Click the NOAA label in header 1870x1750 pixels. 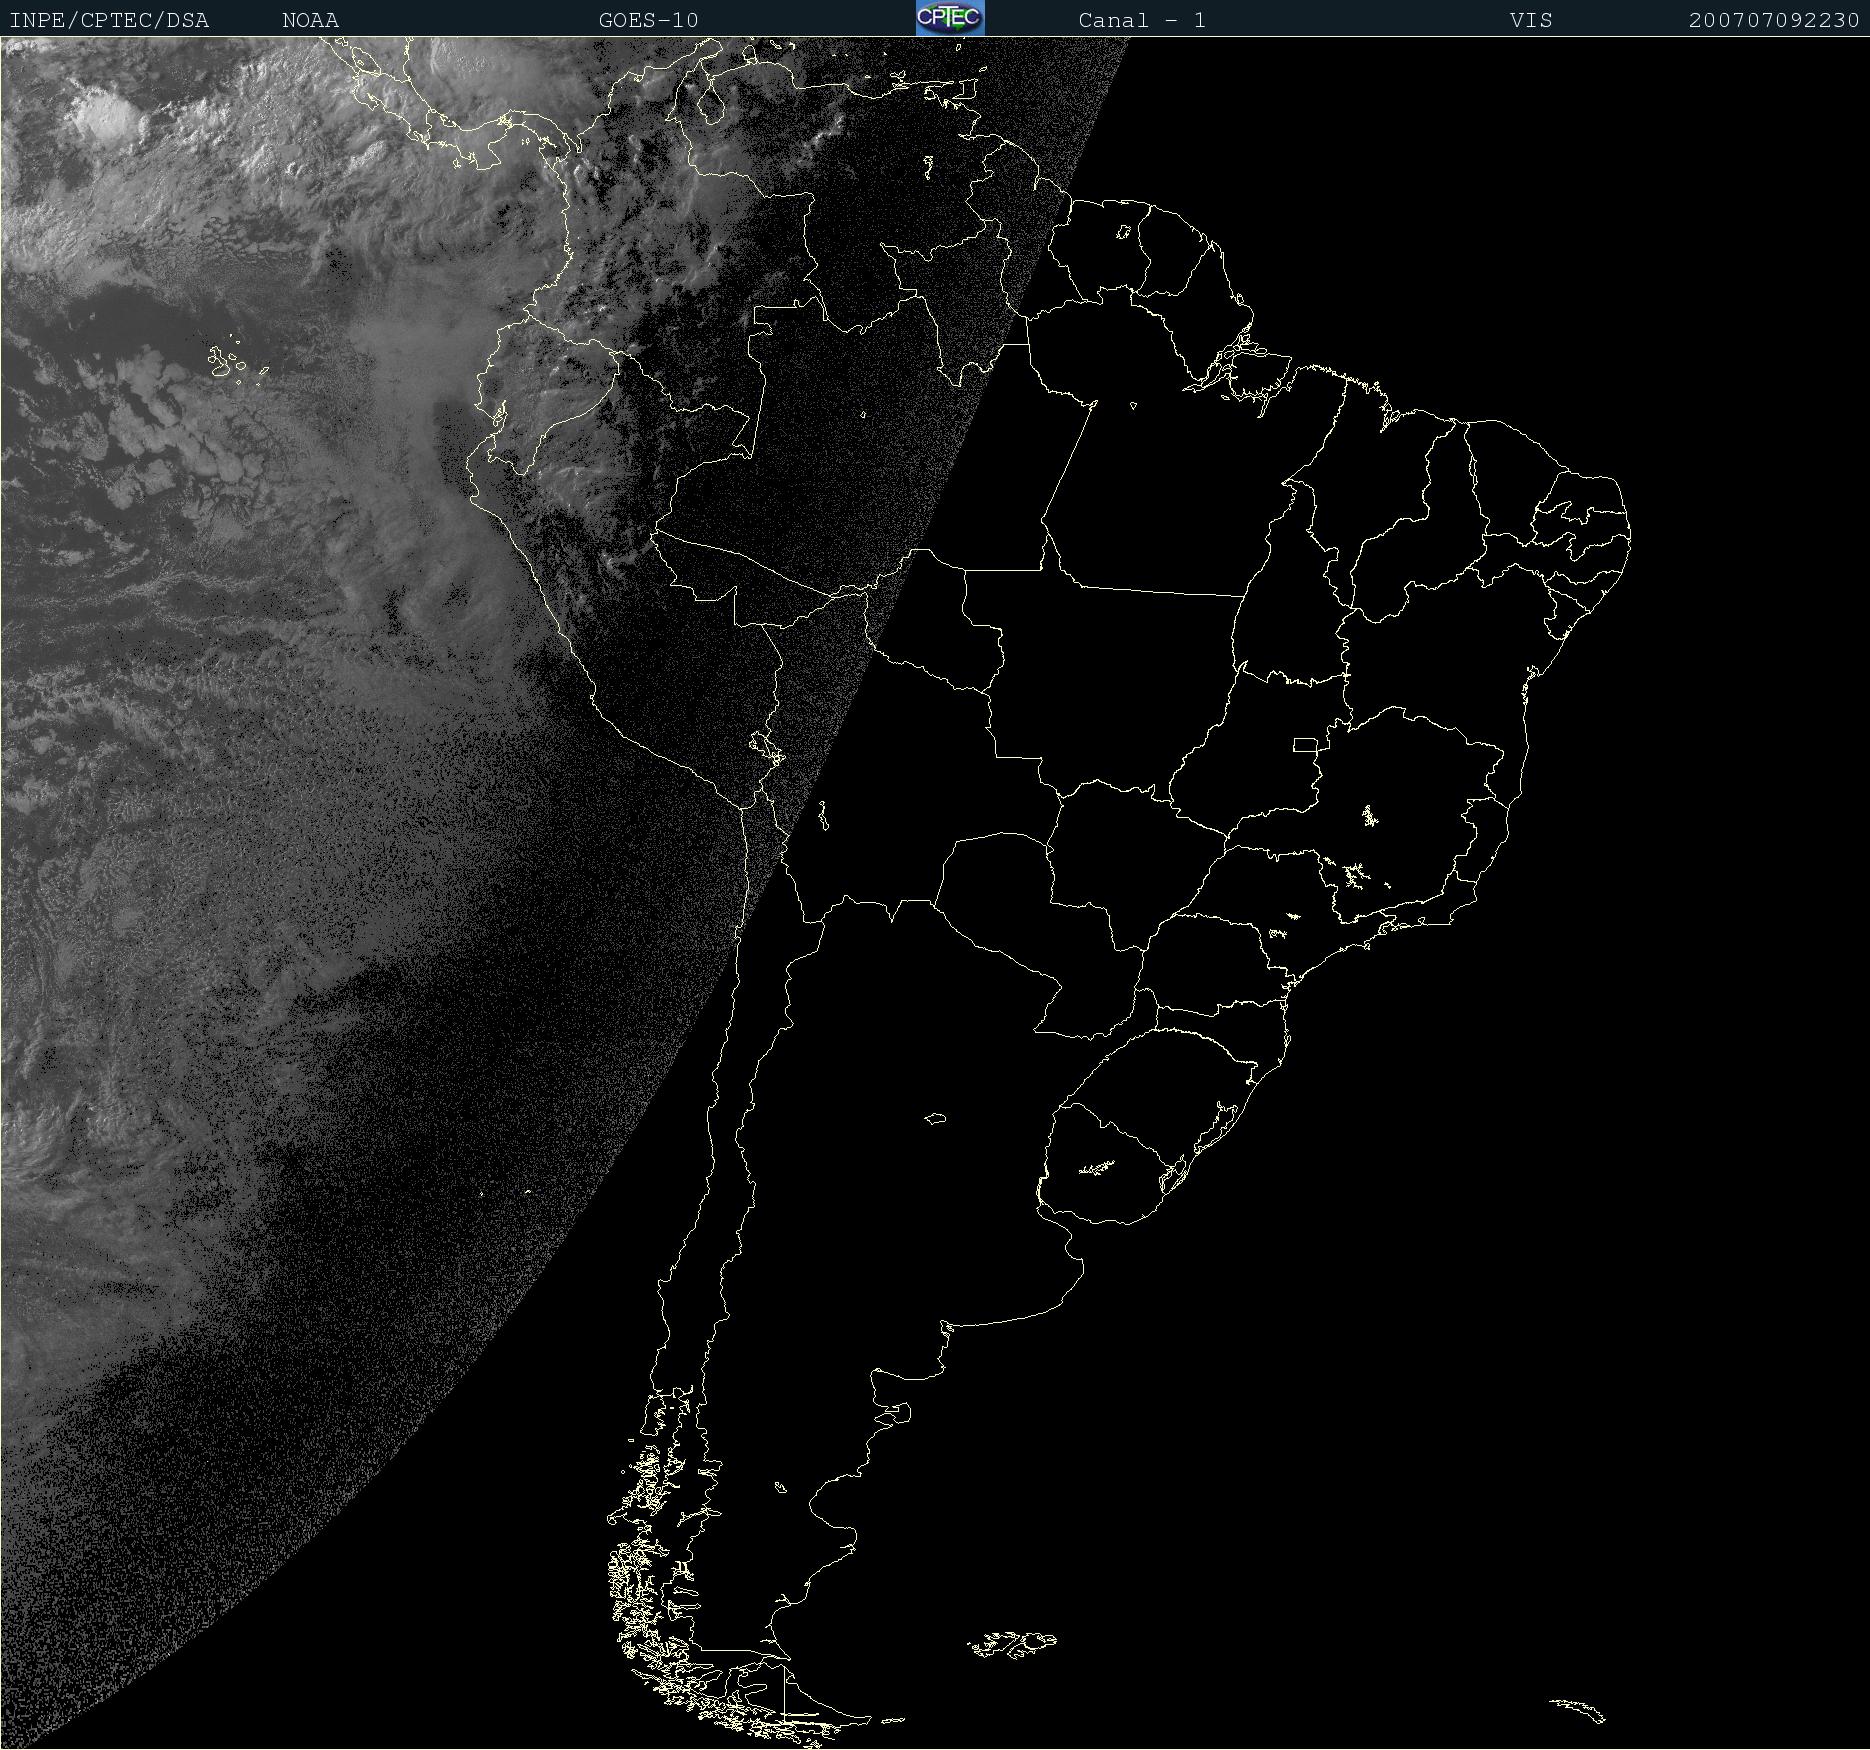pyautogui.click(x=311, y=20)
